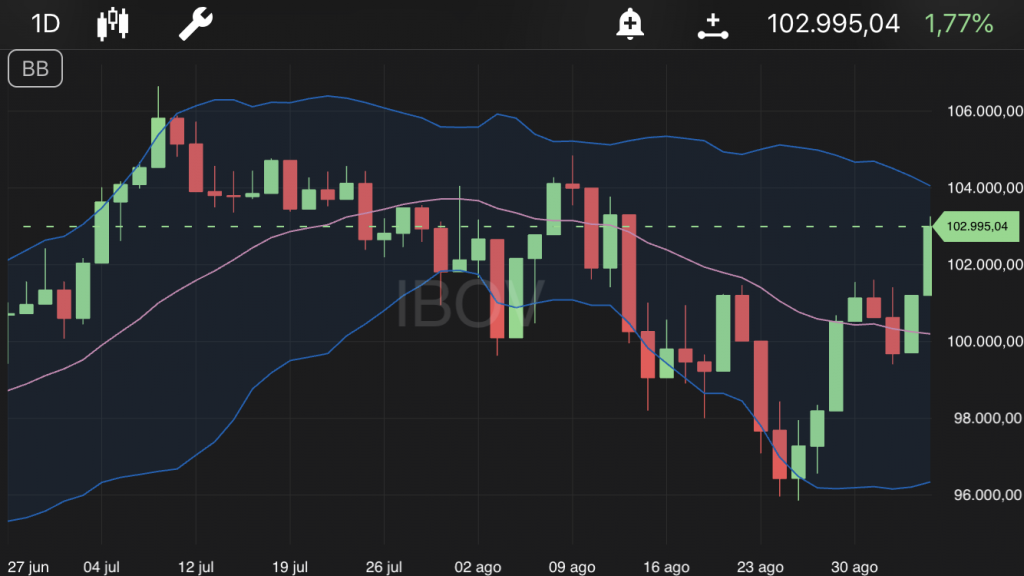Click the 96.000,00 price axis label
The width and height of the screenshot is (1024, 576).
point(988,495)
